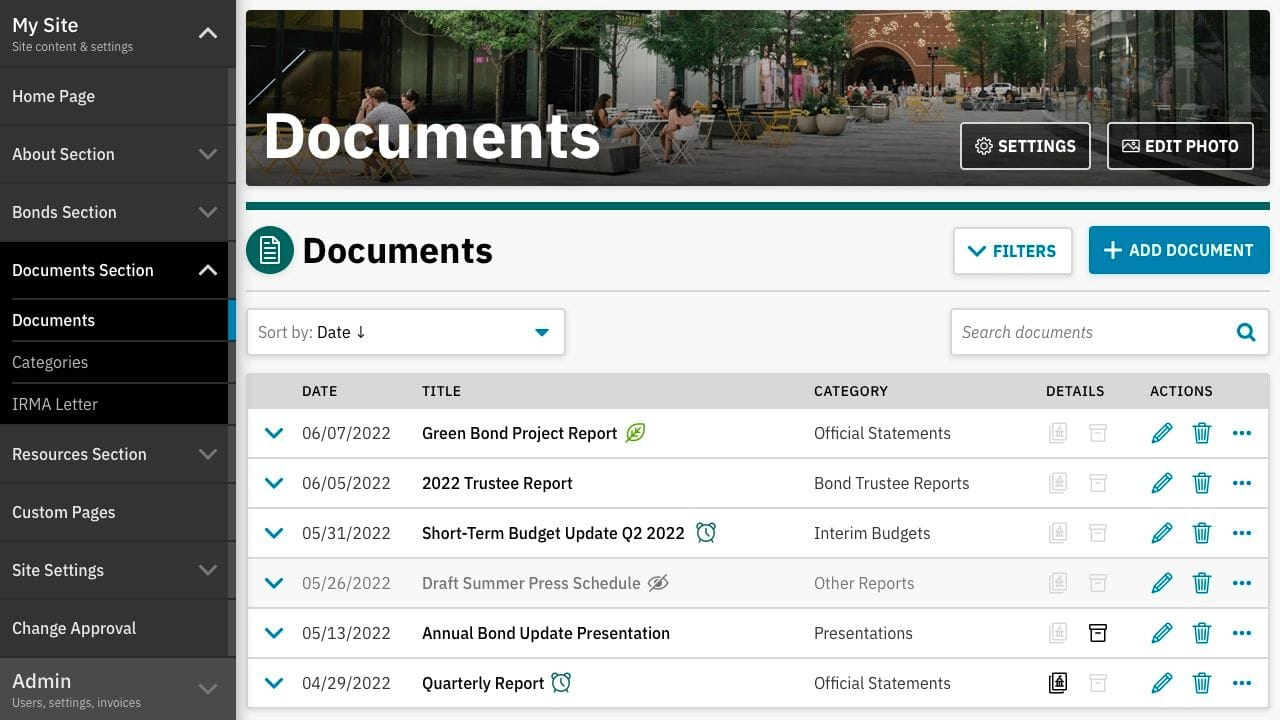Expand the Bonds Section menu

pos(208,212)
